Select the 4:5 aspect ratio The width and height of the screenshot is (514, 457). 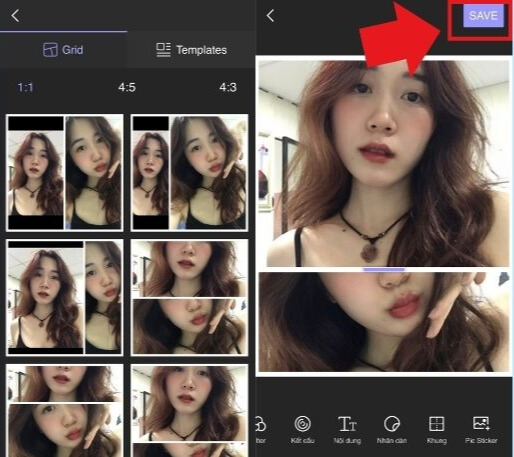pos(127,87)
